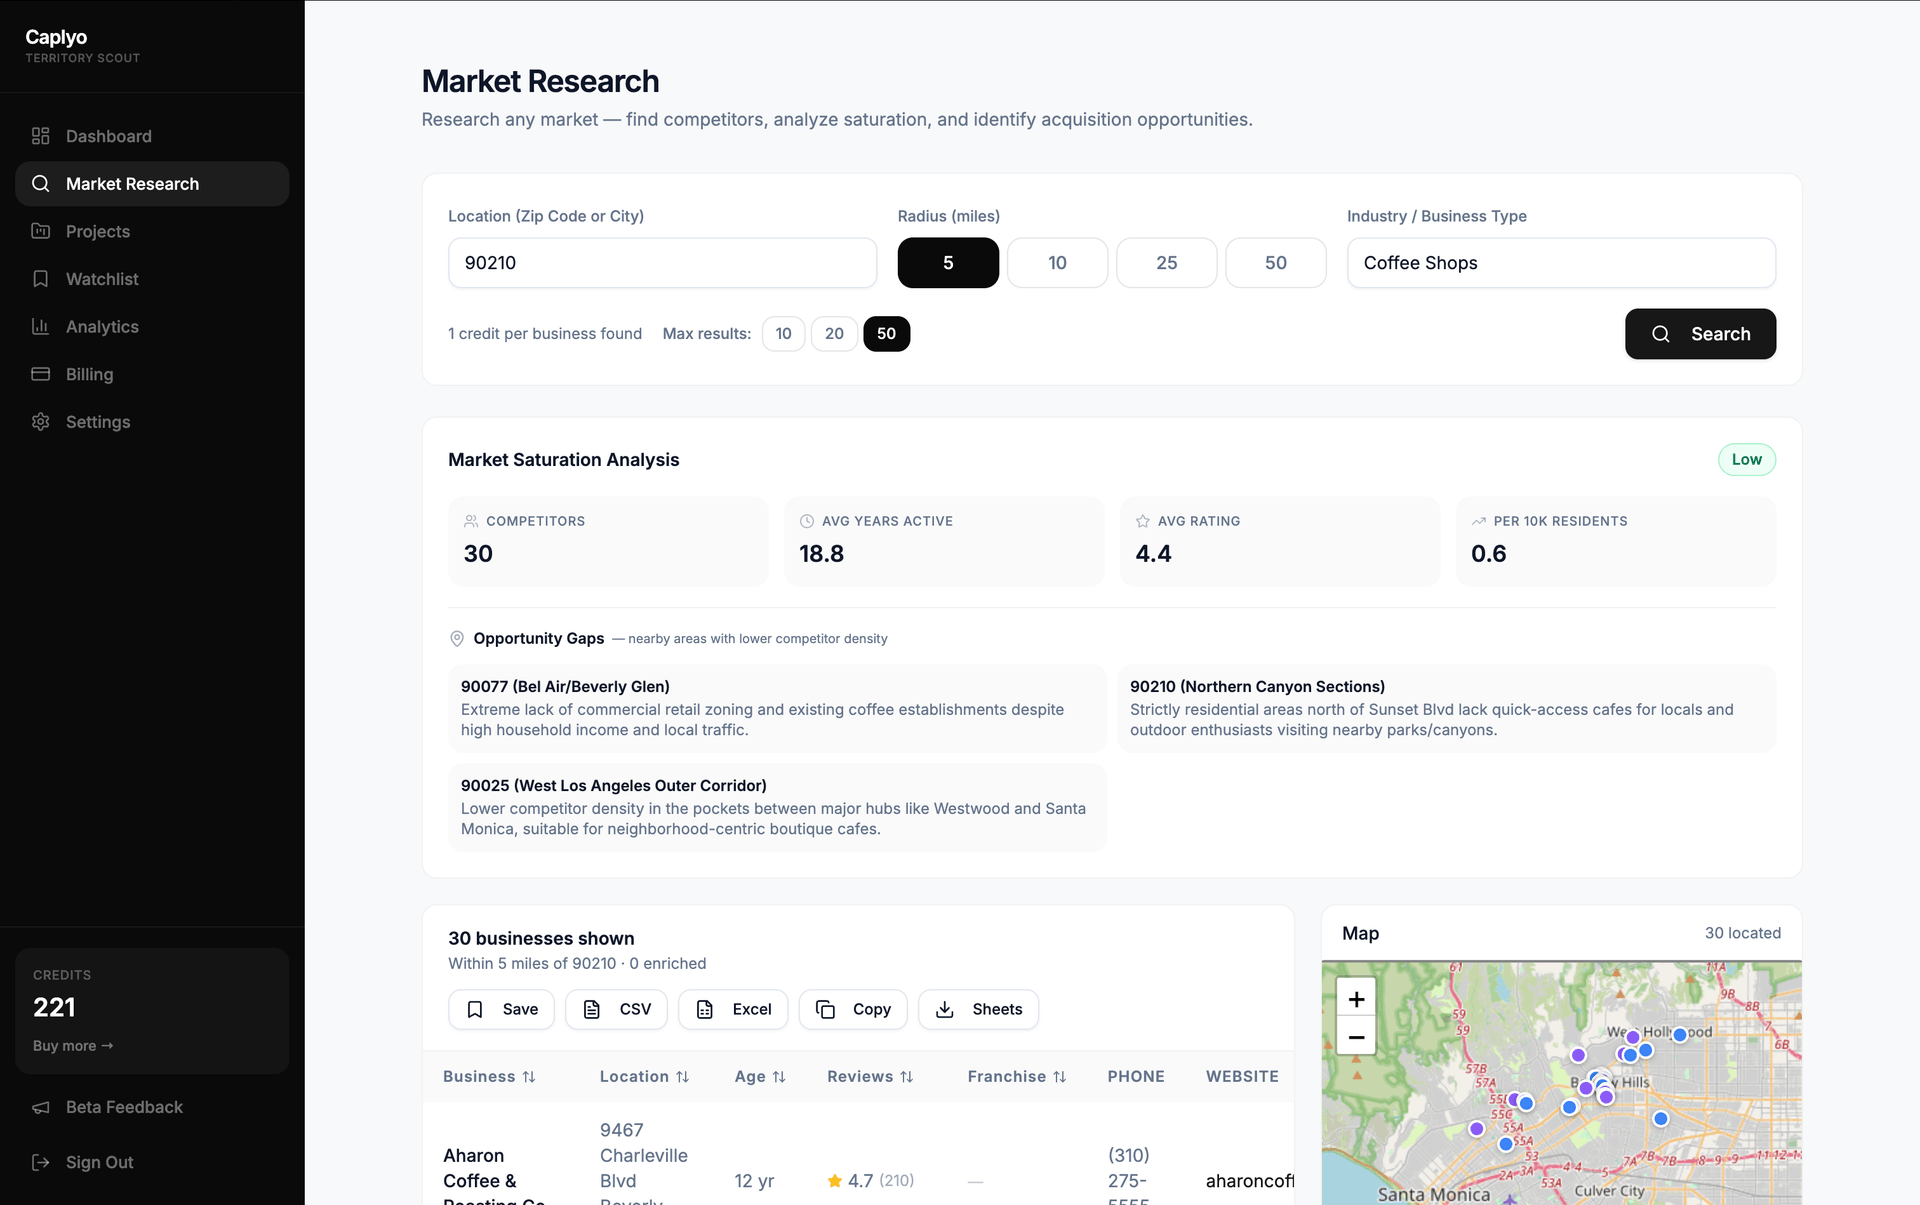Save the business results
This screenshot has height=1205, width=1920.
[x=503, y=1009]
